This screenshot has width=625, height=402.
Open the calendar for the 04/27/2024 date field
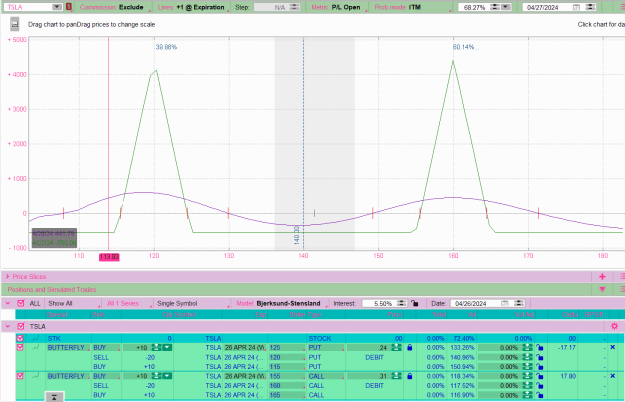pos(576,7)
